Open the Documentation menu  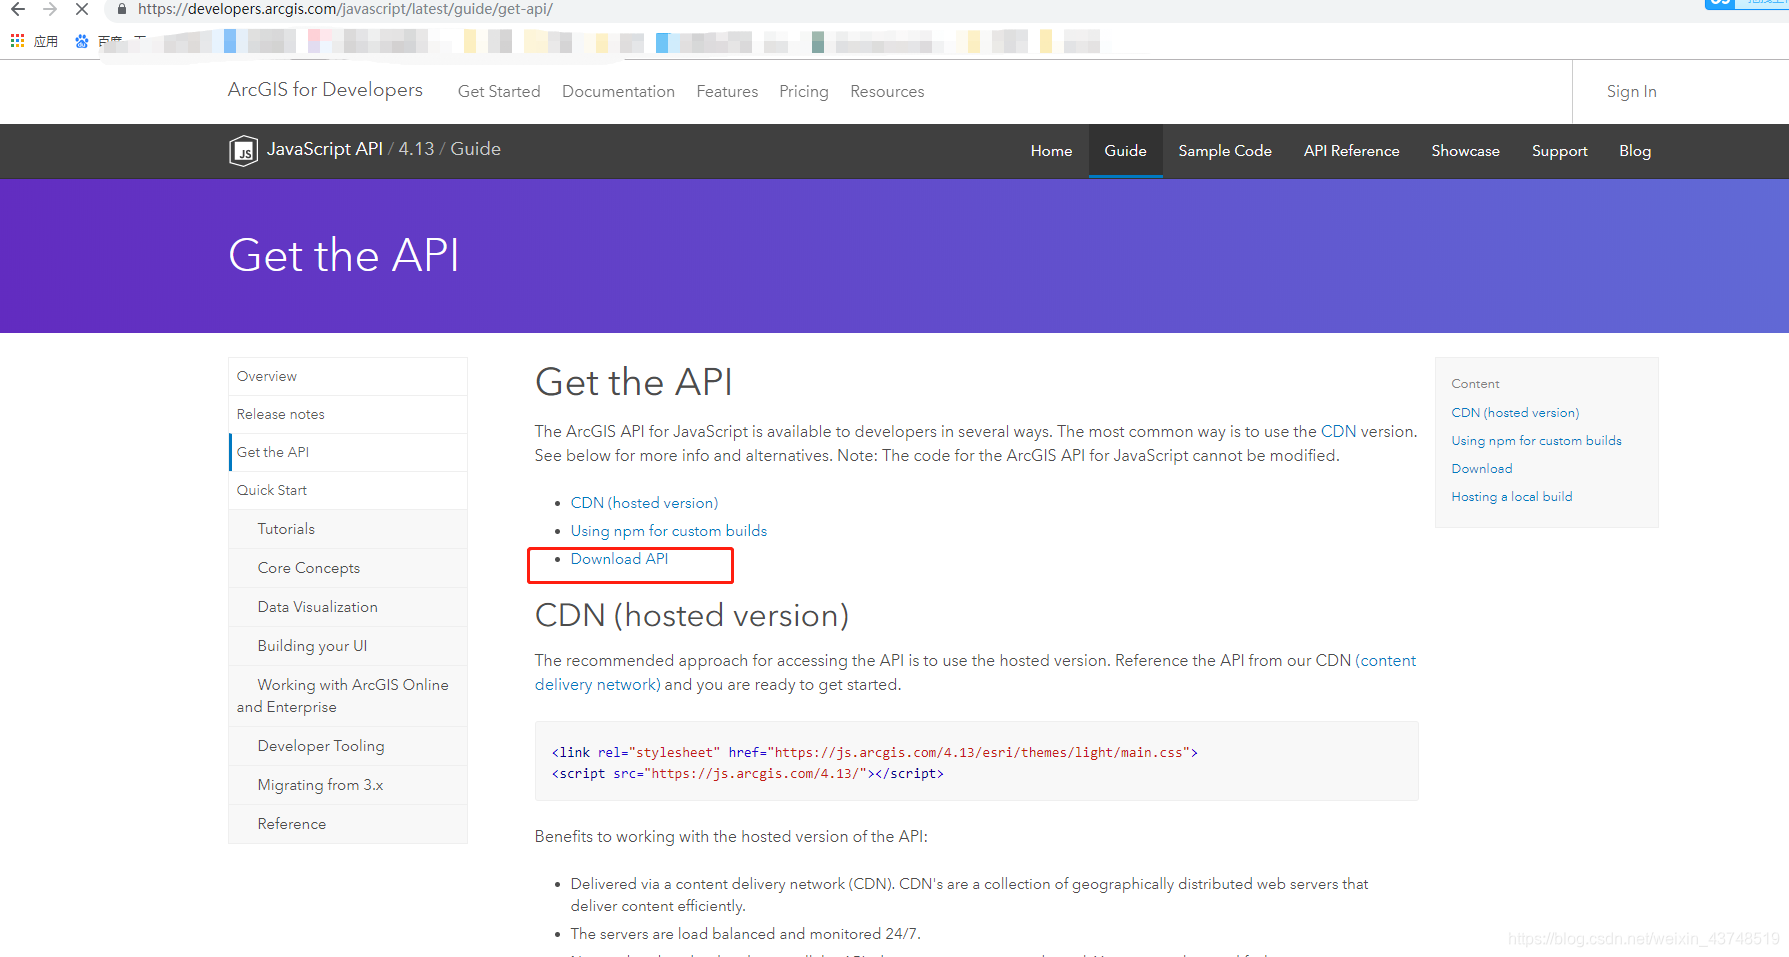[x=618, y=92]
